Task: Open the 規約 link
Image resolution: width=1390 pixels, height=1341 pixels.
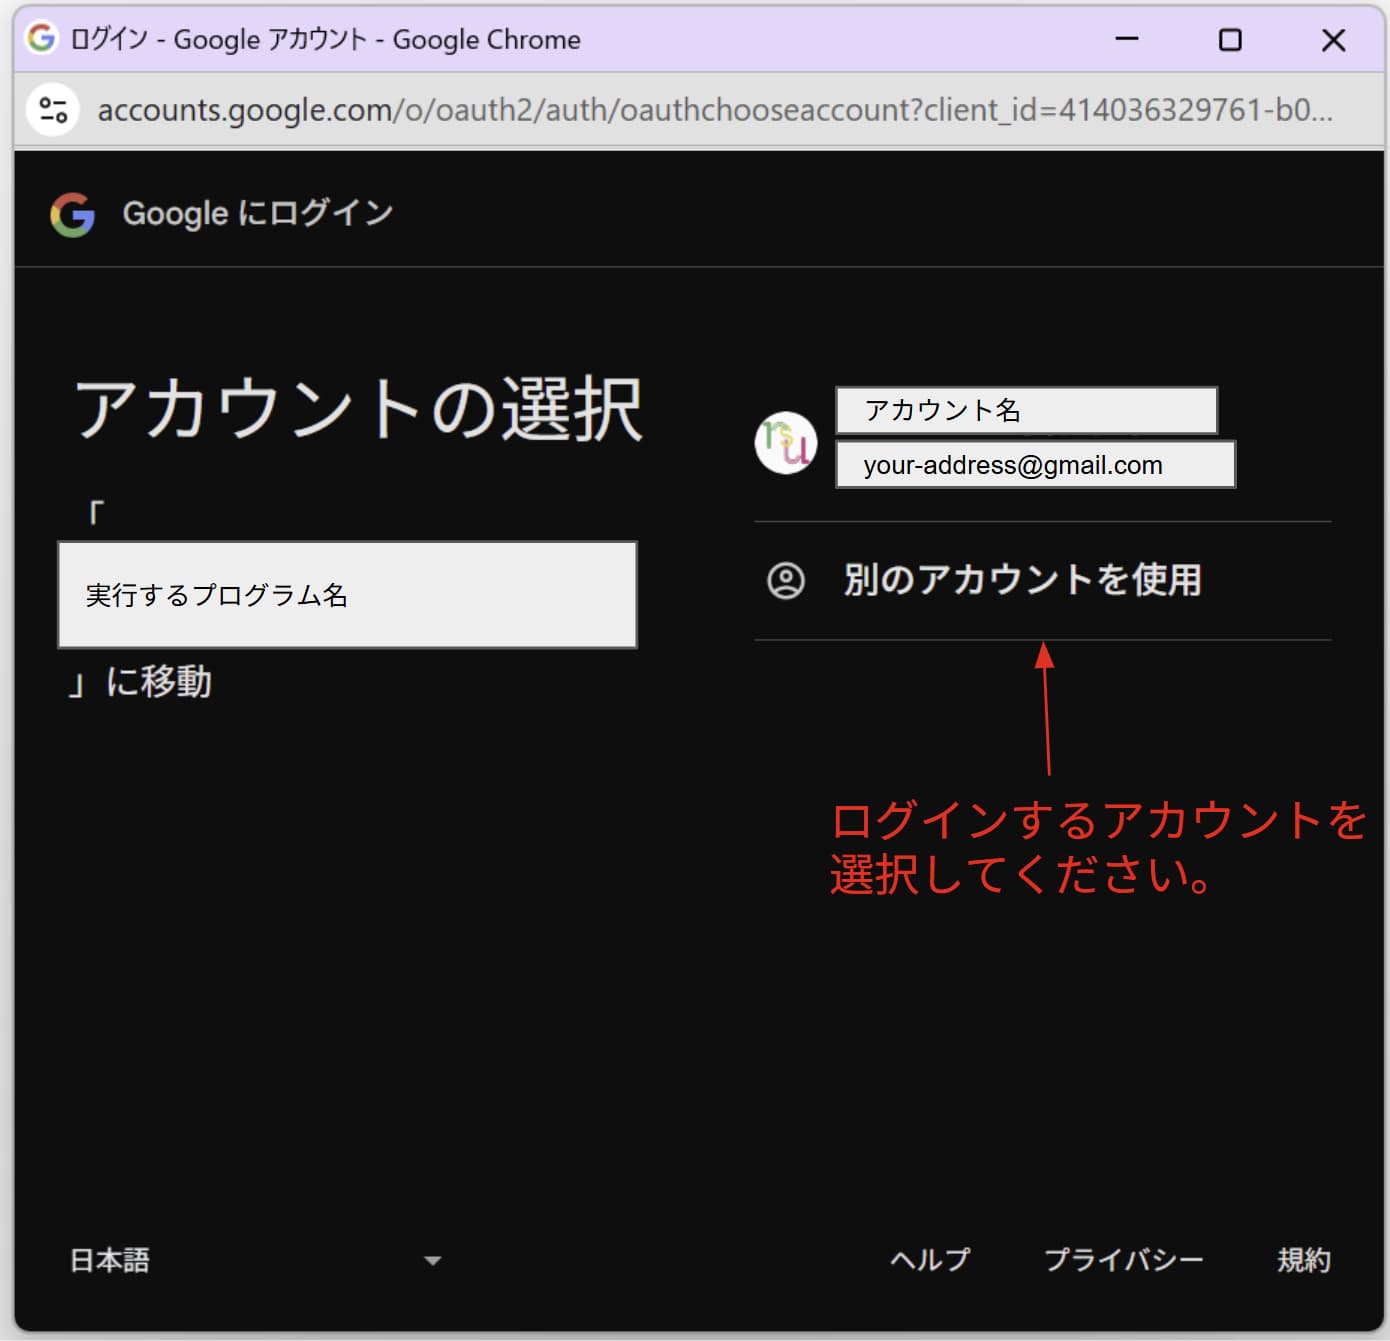Action: (x=1303, y=1259)
